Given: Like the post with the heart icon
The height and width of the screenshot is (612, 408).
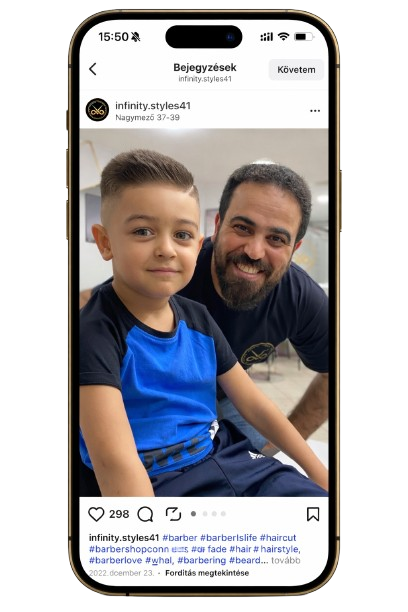Looking at the screenshot, I should click(x=96, y=514).
